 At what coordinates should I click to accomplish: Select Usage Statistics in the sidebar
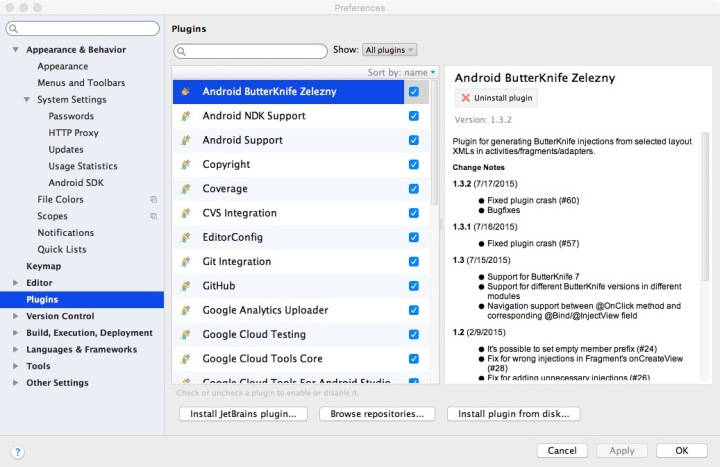(83, 166)
